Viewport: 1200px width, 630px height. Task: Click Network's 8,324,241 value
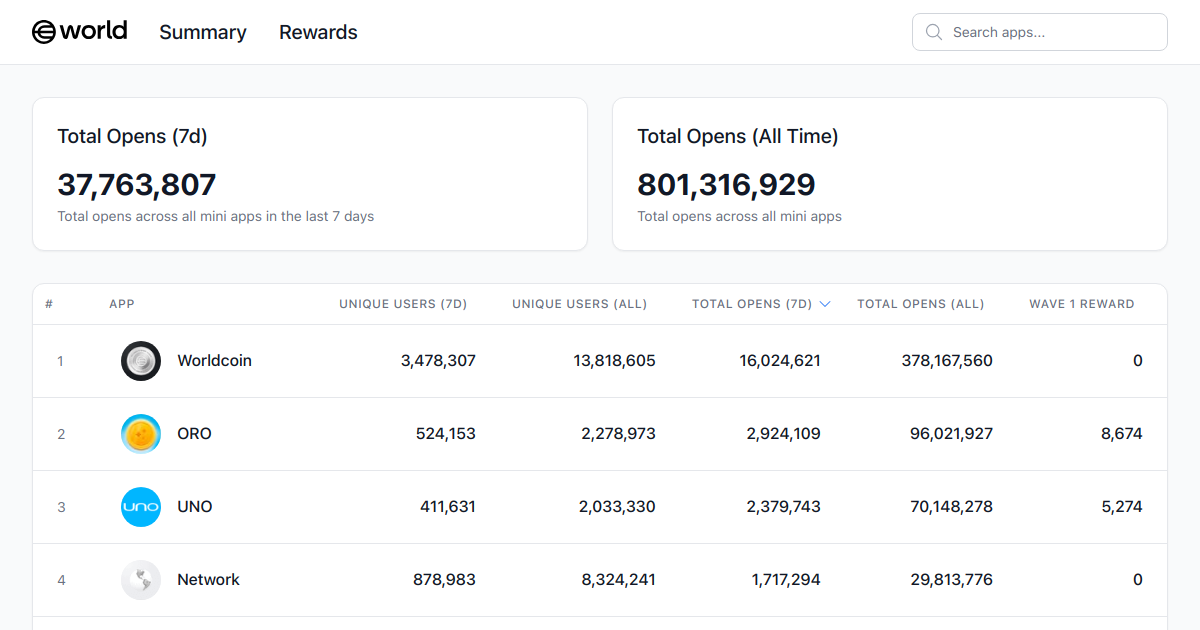point(618,580)
